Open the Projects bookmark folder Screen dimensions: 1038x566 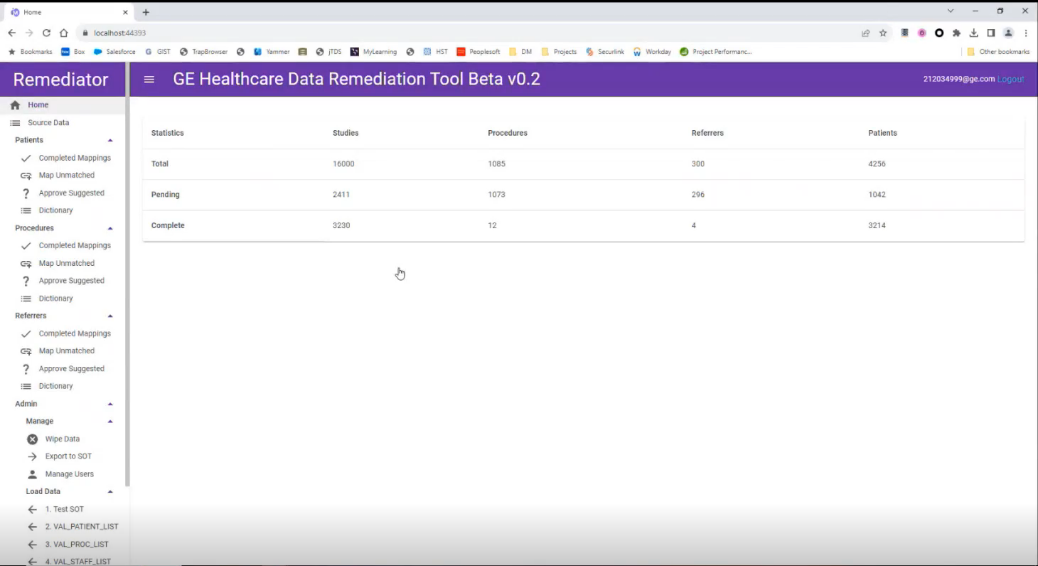pyautogui.click(x=559, y=52)
